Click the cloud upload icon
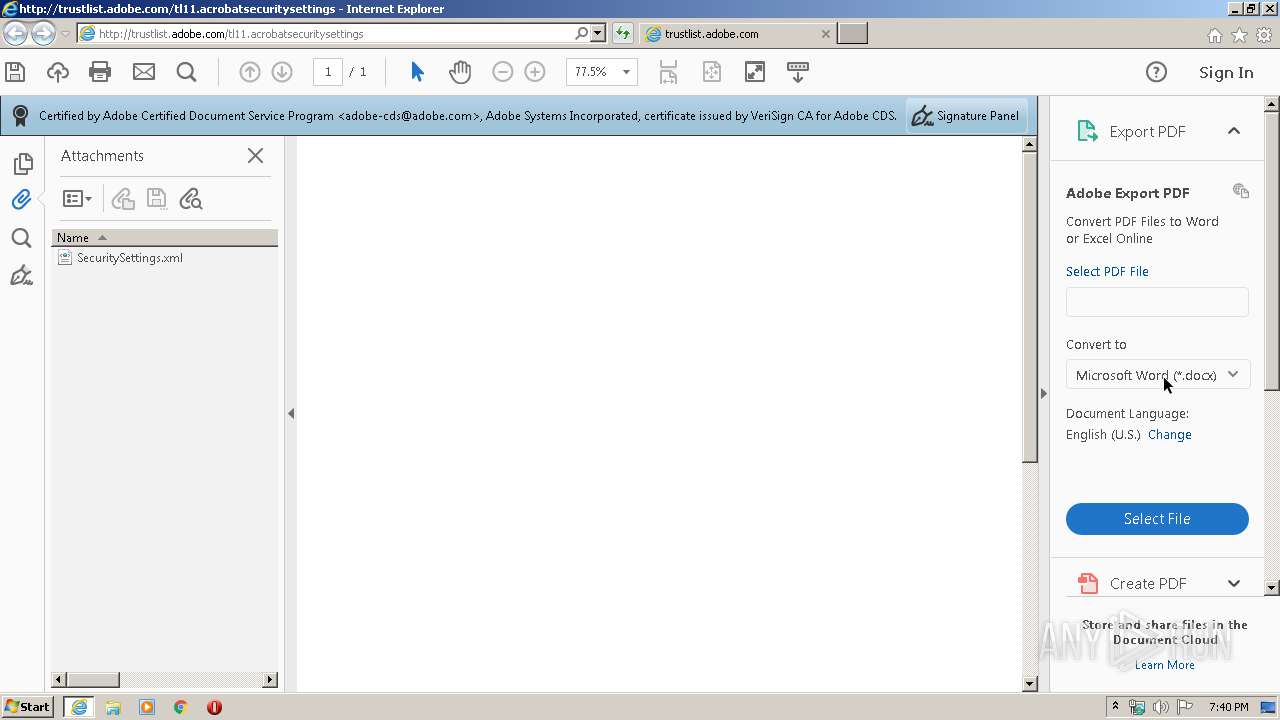This screenshot has height=720, width=1280. coord(58,72)
